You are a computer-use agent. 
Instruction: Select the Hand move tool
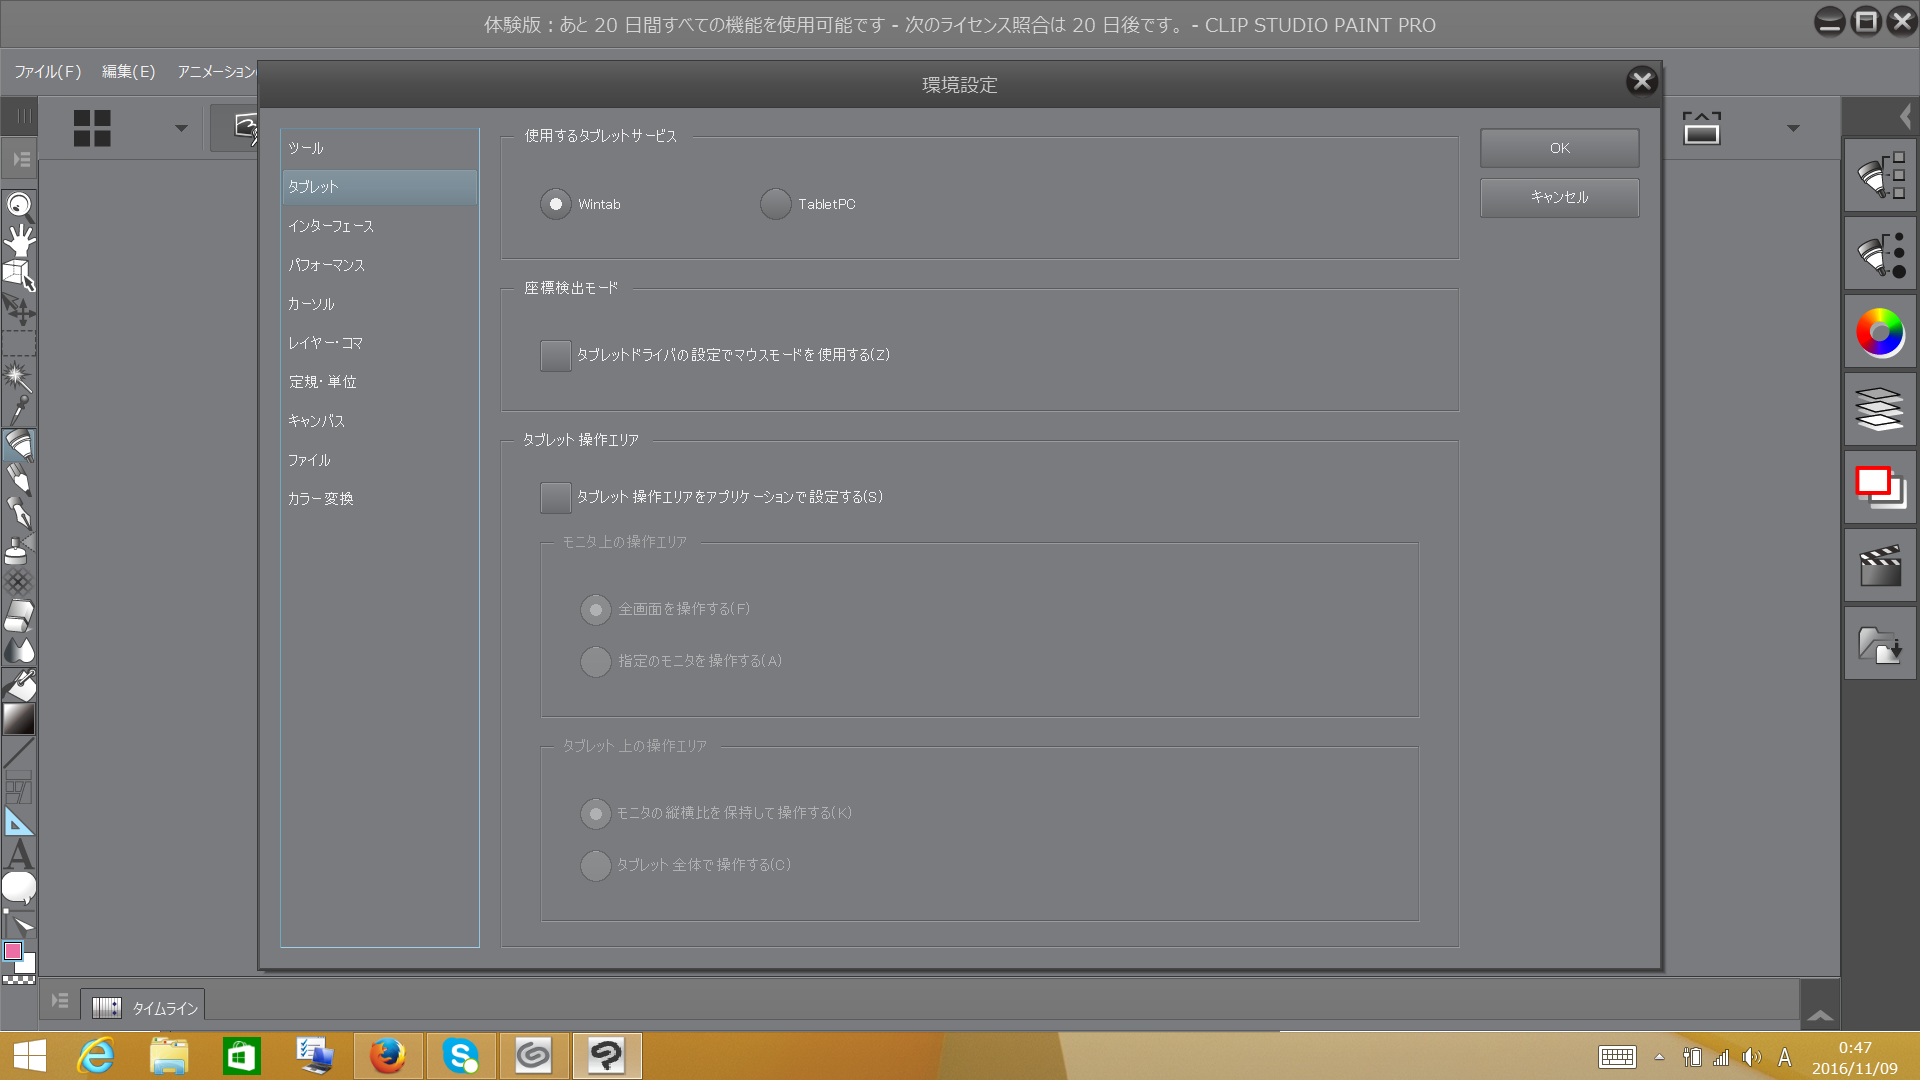pos(19,240)
